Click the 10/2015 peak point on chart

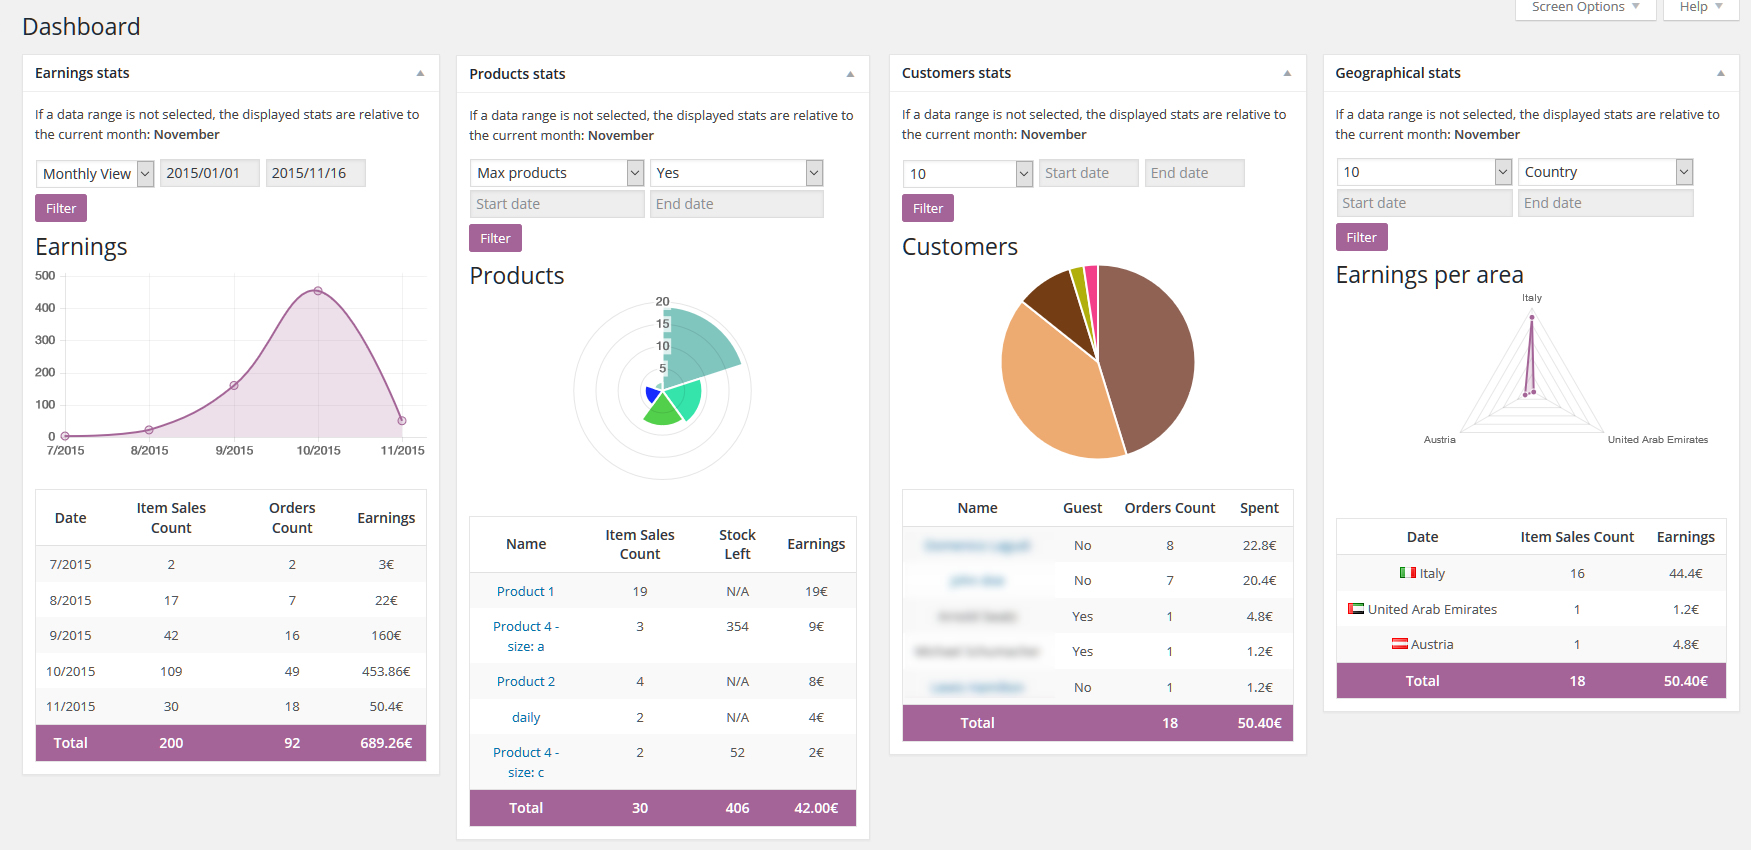[318, 291]
